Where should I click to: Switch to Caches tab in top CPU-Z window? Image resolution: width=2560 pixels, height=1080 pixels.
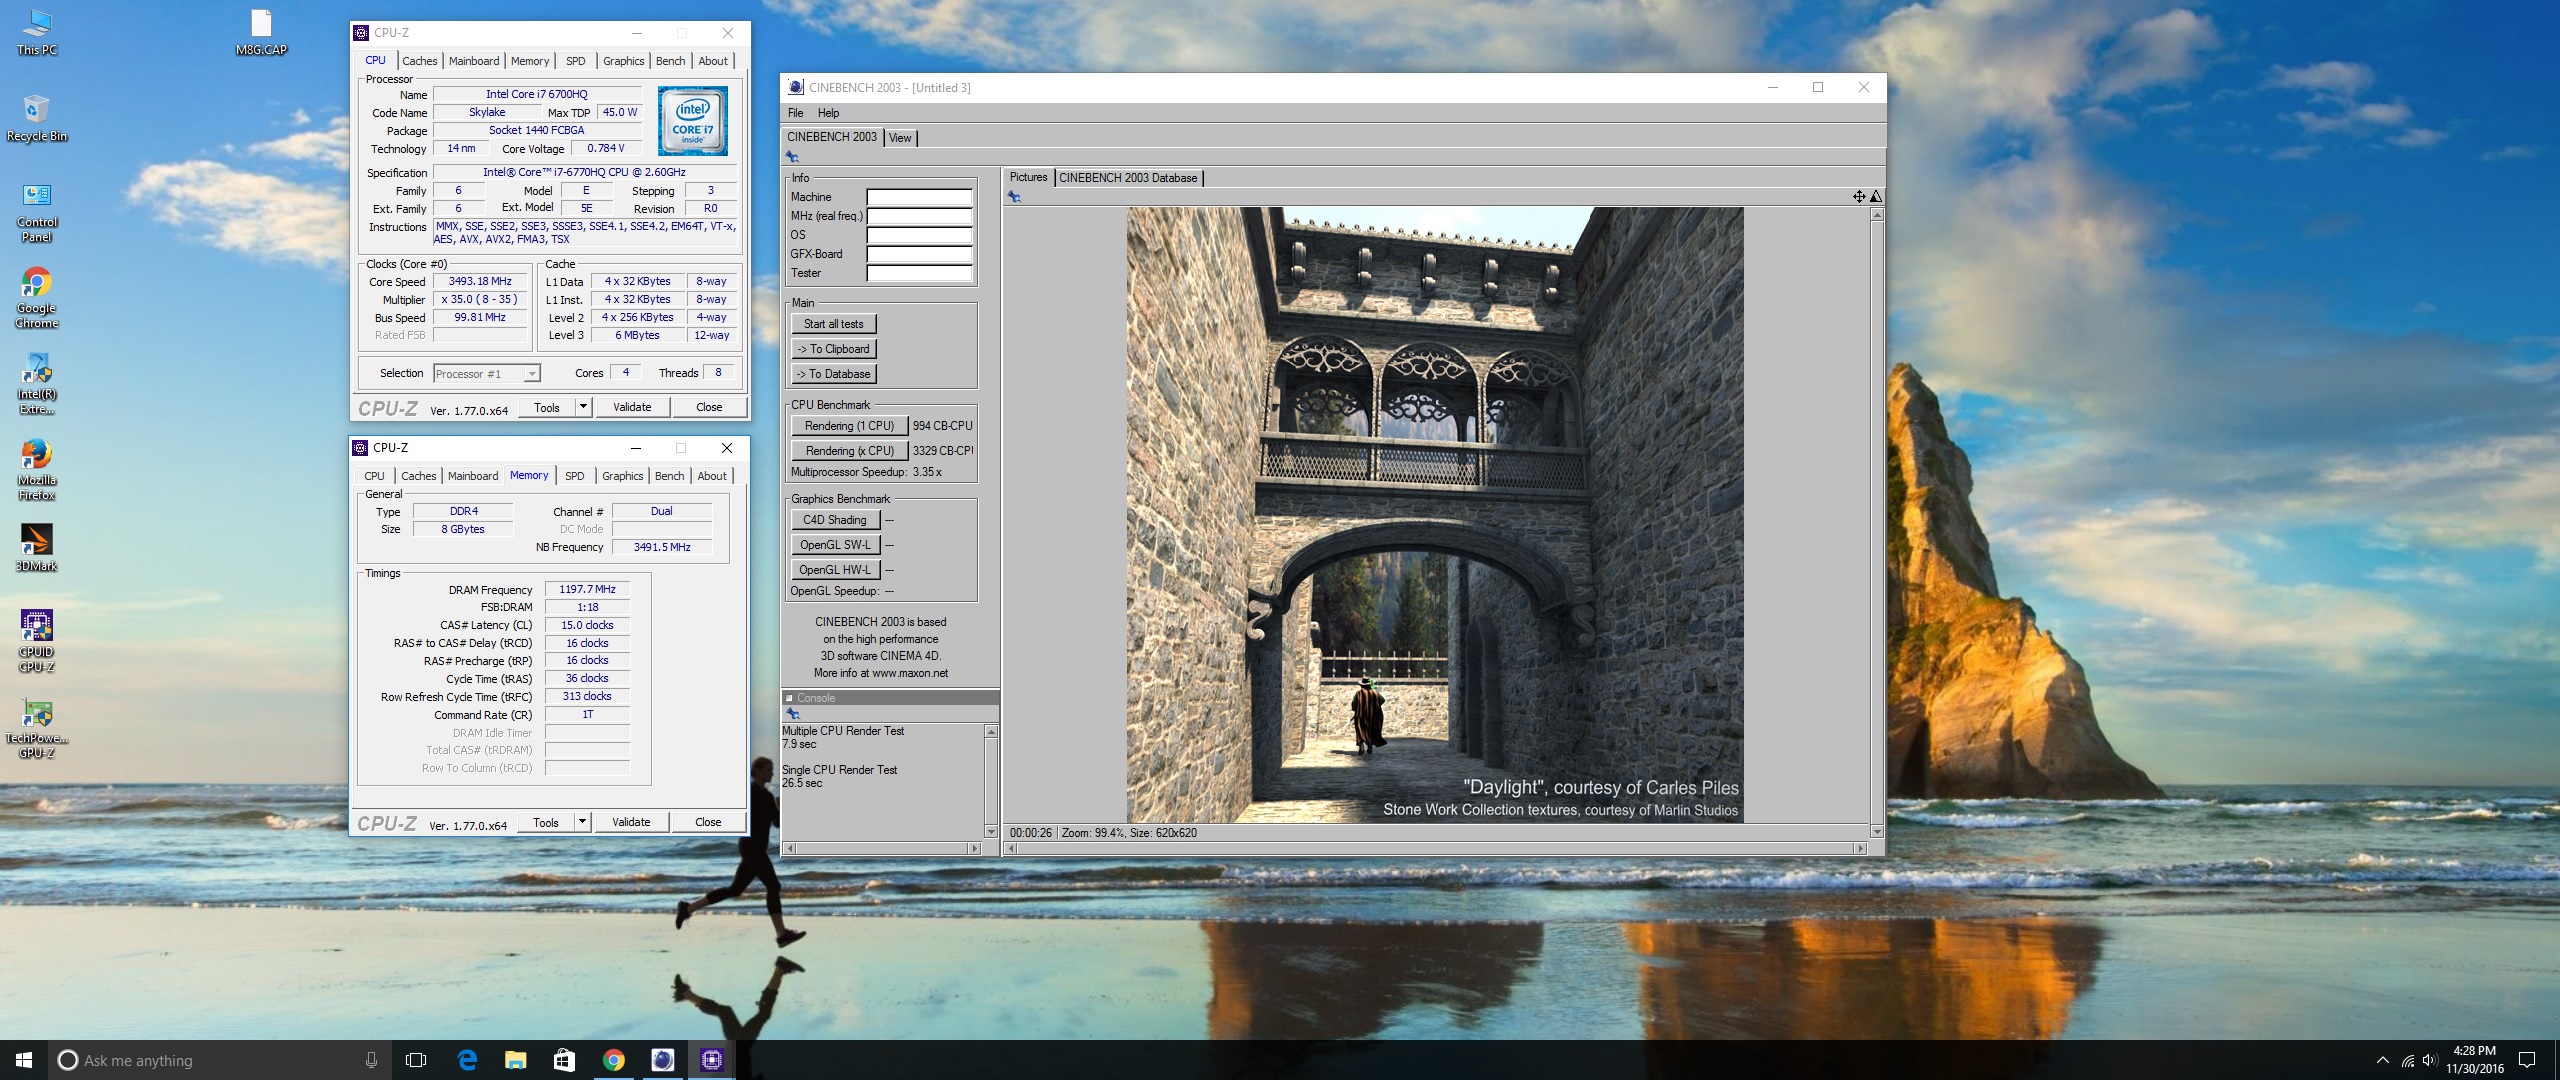[420, 61]
